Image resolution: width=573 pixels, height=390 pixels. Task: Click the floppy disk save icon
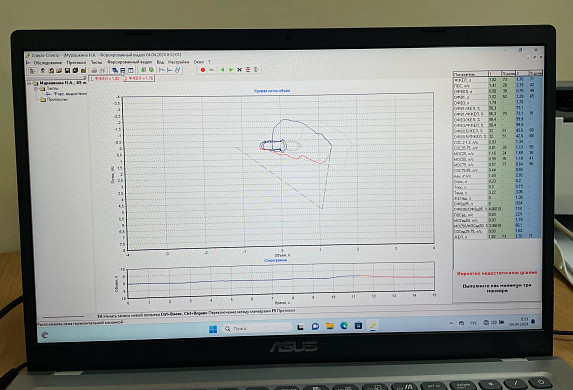pyautogui.click(x=67, y=71)
